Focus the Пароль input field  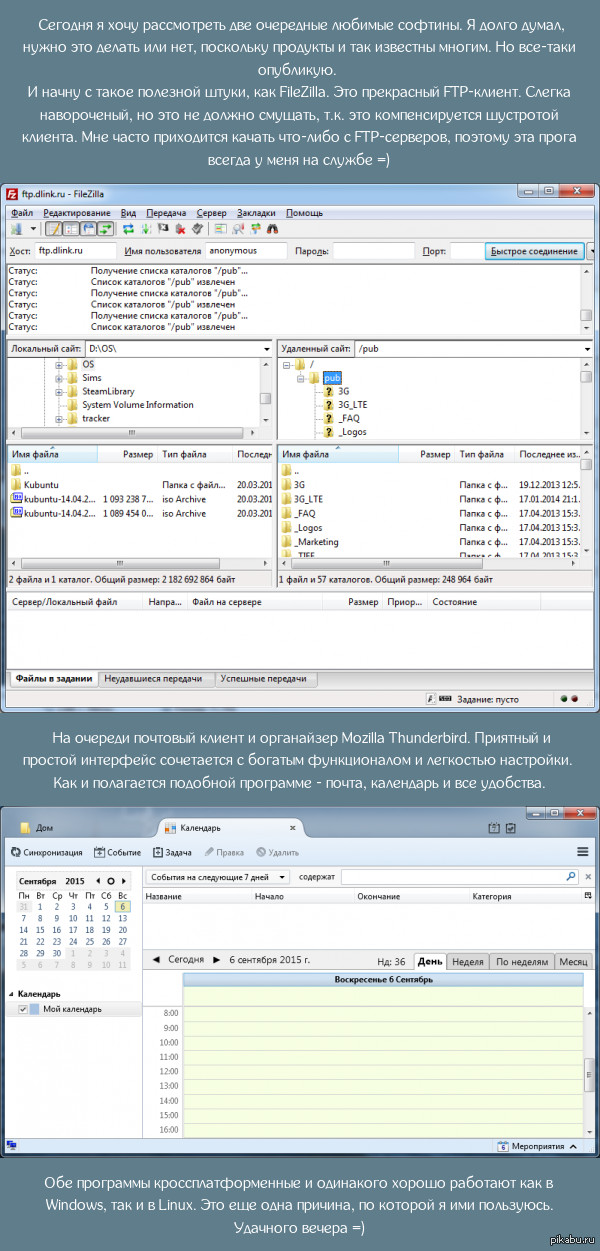[x=373, y=251]
